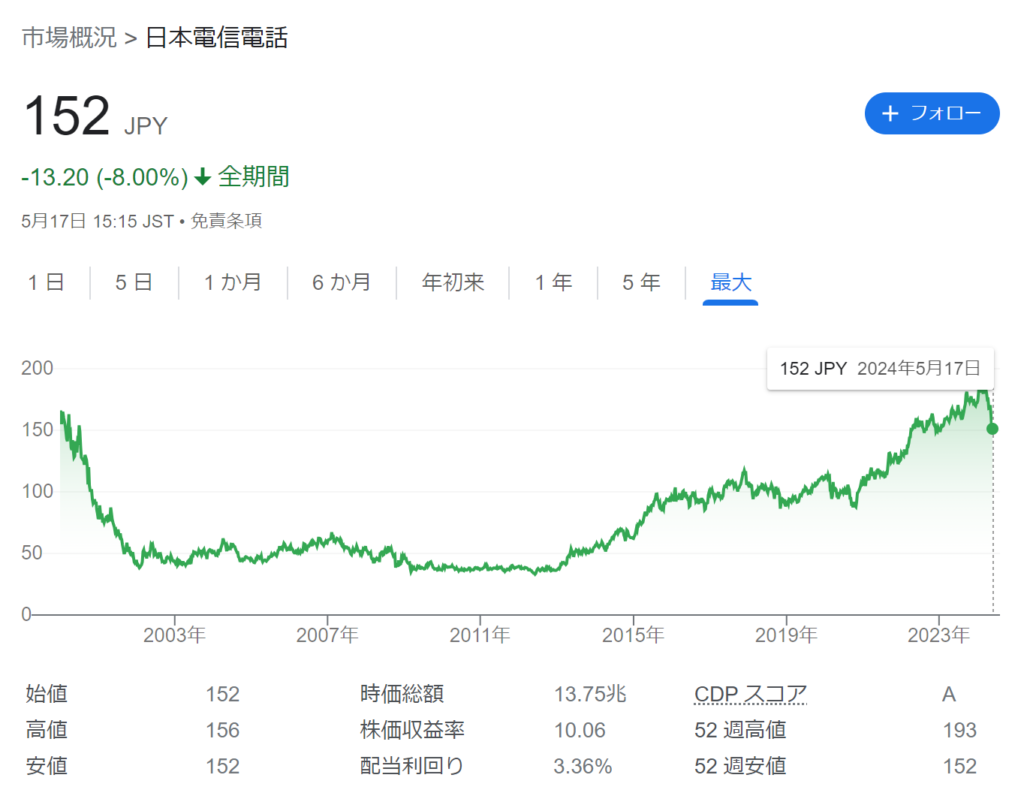
Task: Click the 株価収益率 value 10.06
Action: (580, 729)
